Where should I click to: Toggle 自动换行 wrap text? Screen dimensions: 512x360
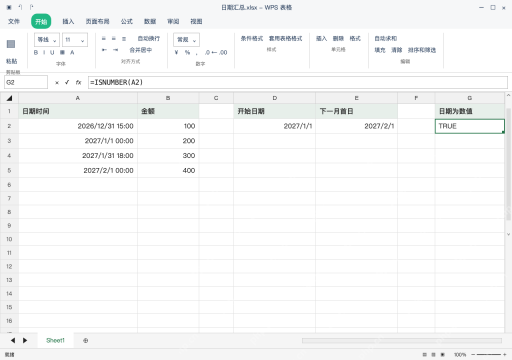click(149, 39)
